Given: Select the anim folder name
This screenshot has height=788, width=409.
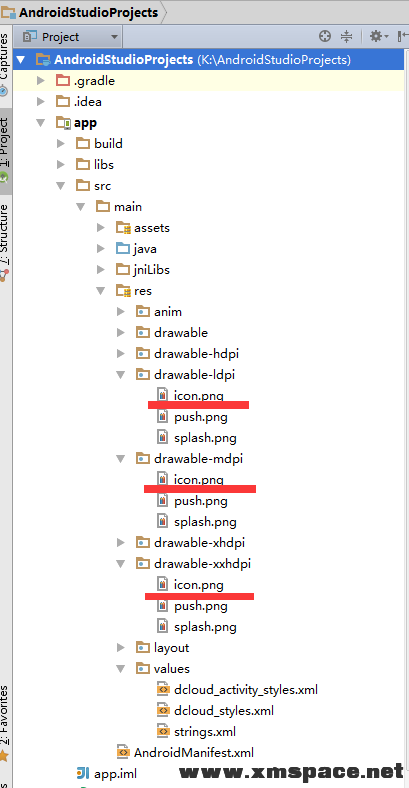Looking at the screenshot, I should (x=168, y=312).
